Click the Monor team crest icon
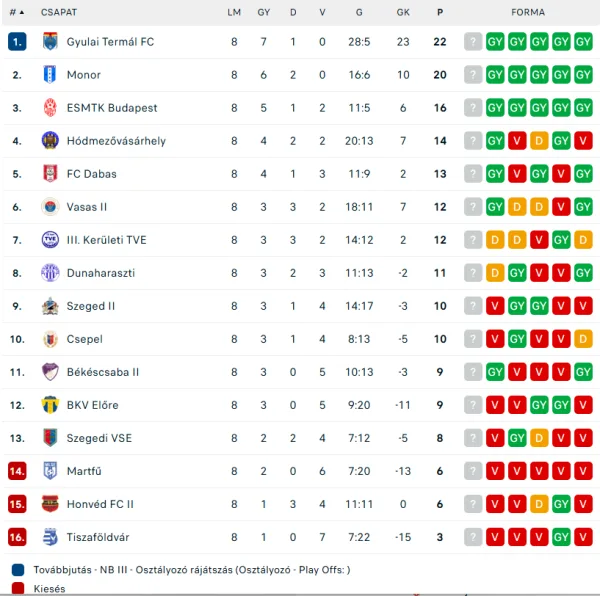Screen dimensions: 600x596 point(50,75)
